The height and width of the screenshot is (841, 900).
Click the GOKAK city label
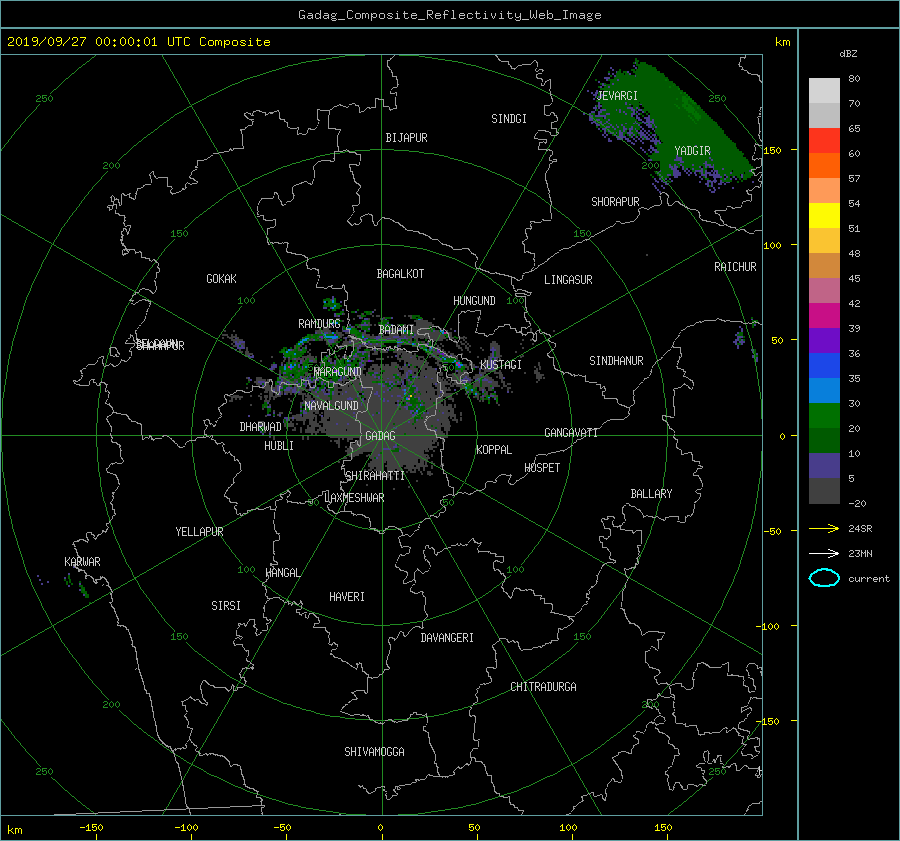pyautogui.click(x=222, y=278)
